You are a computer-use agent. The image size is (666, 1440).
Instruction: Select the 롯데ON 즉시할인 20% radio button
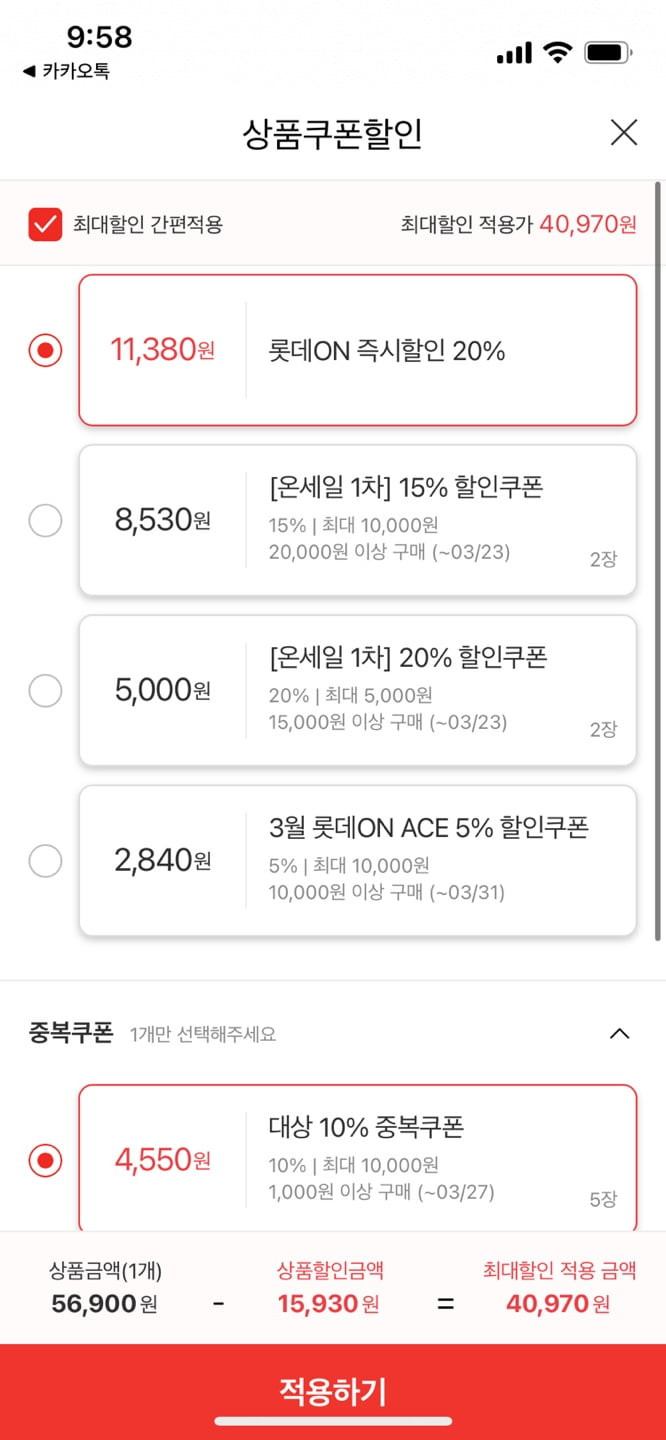pyautogui.click(x=45, y=350)
